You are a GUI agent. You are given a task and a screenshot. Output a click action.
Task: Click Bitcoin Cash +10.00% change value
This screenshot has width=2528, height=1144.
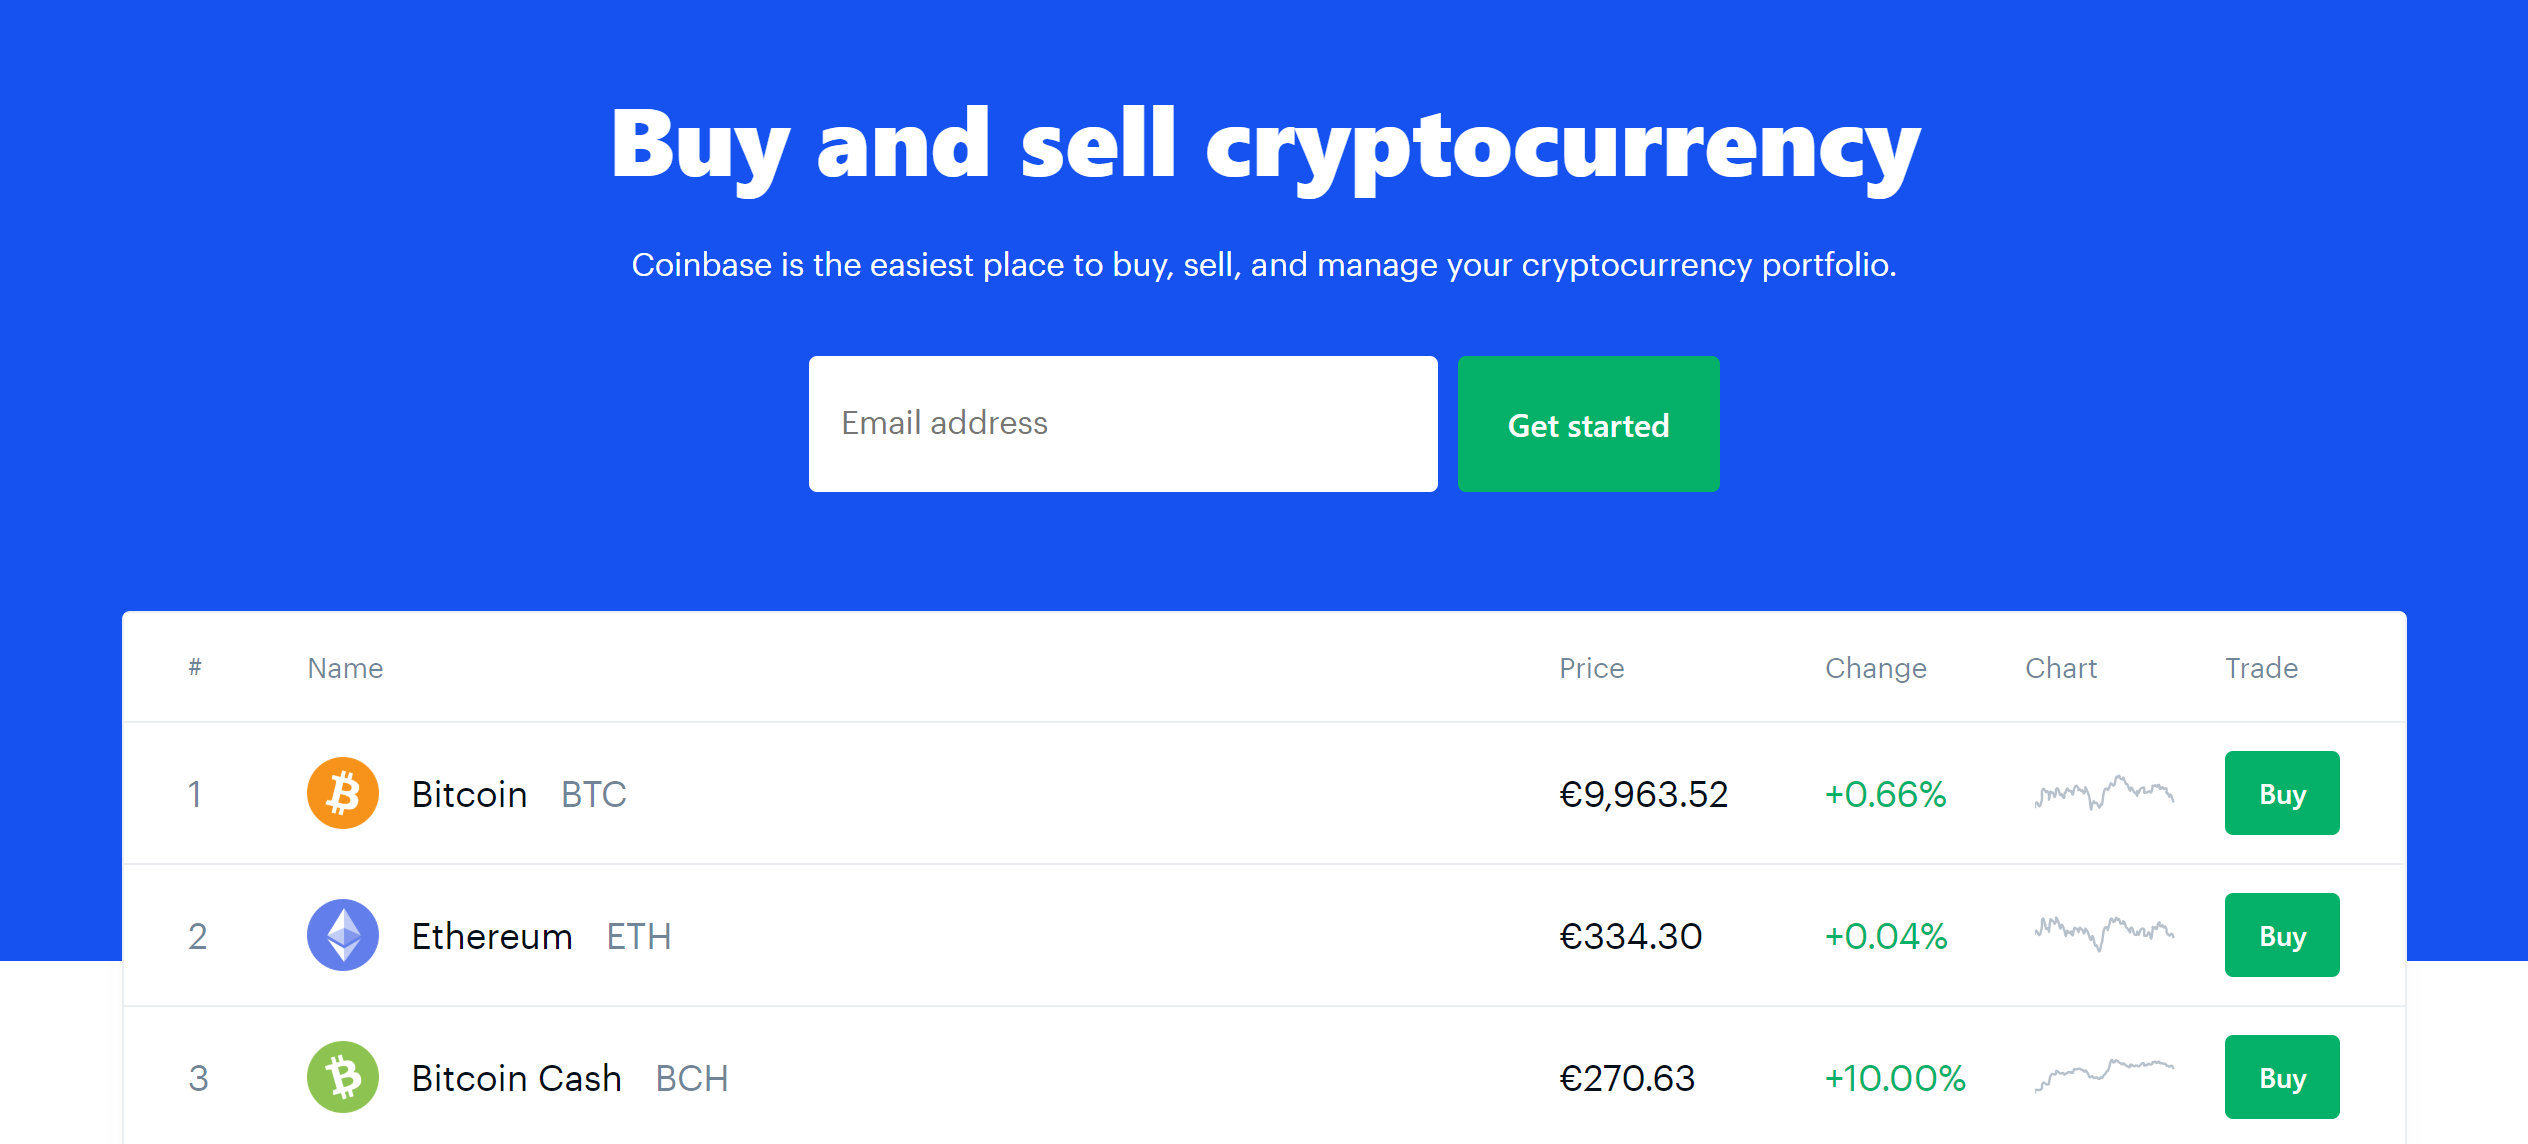click(1894, 1078)
